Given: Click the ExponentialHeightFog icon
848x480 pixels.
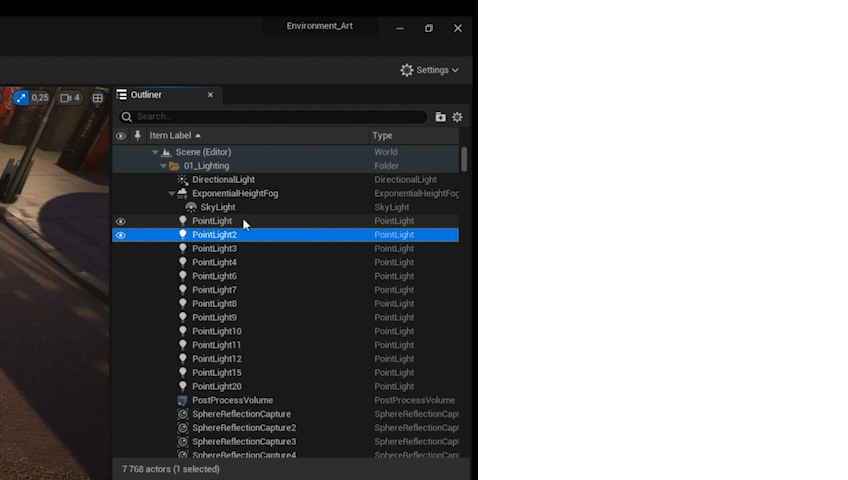Looking at the screenshot, I should 183,193.
